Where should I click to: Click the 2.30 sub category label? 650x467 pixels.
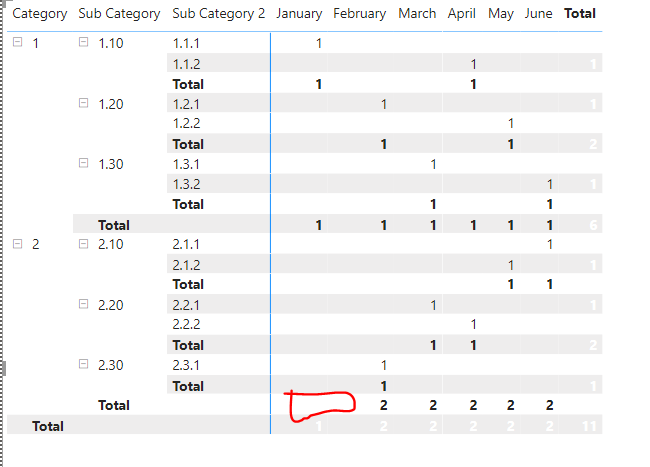111,365
